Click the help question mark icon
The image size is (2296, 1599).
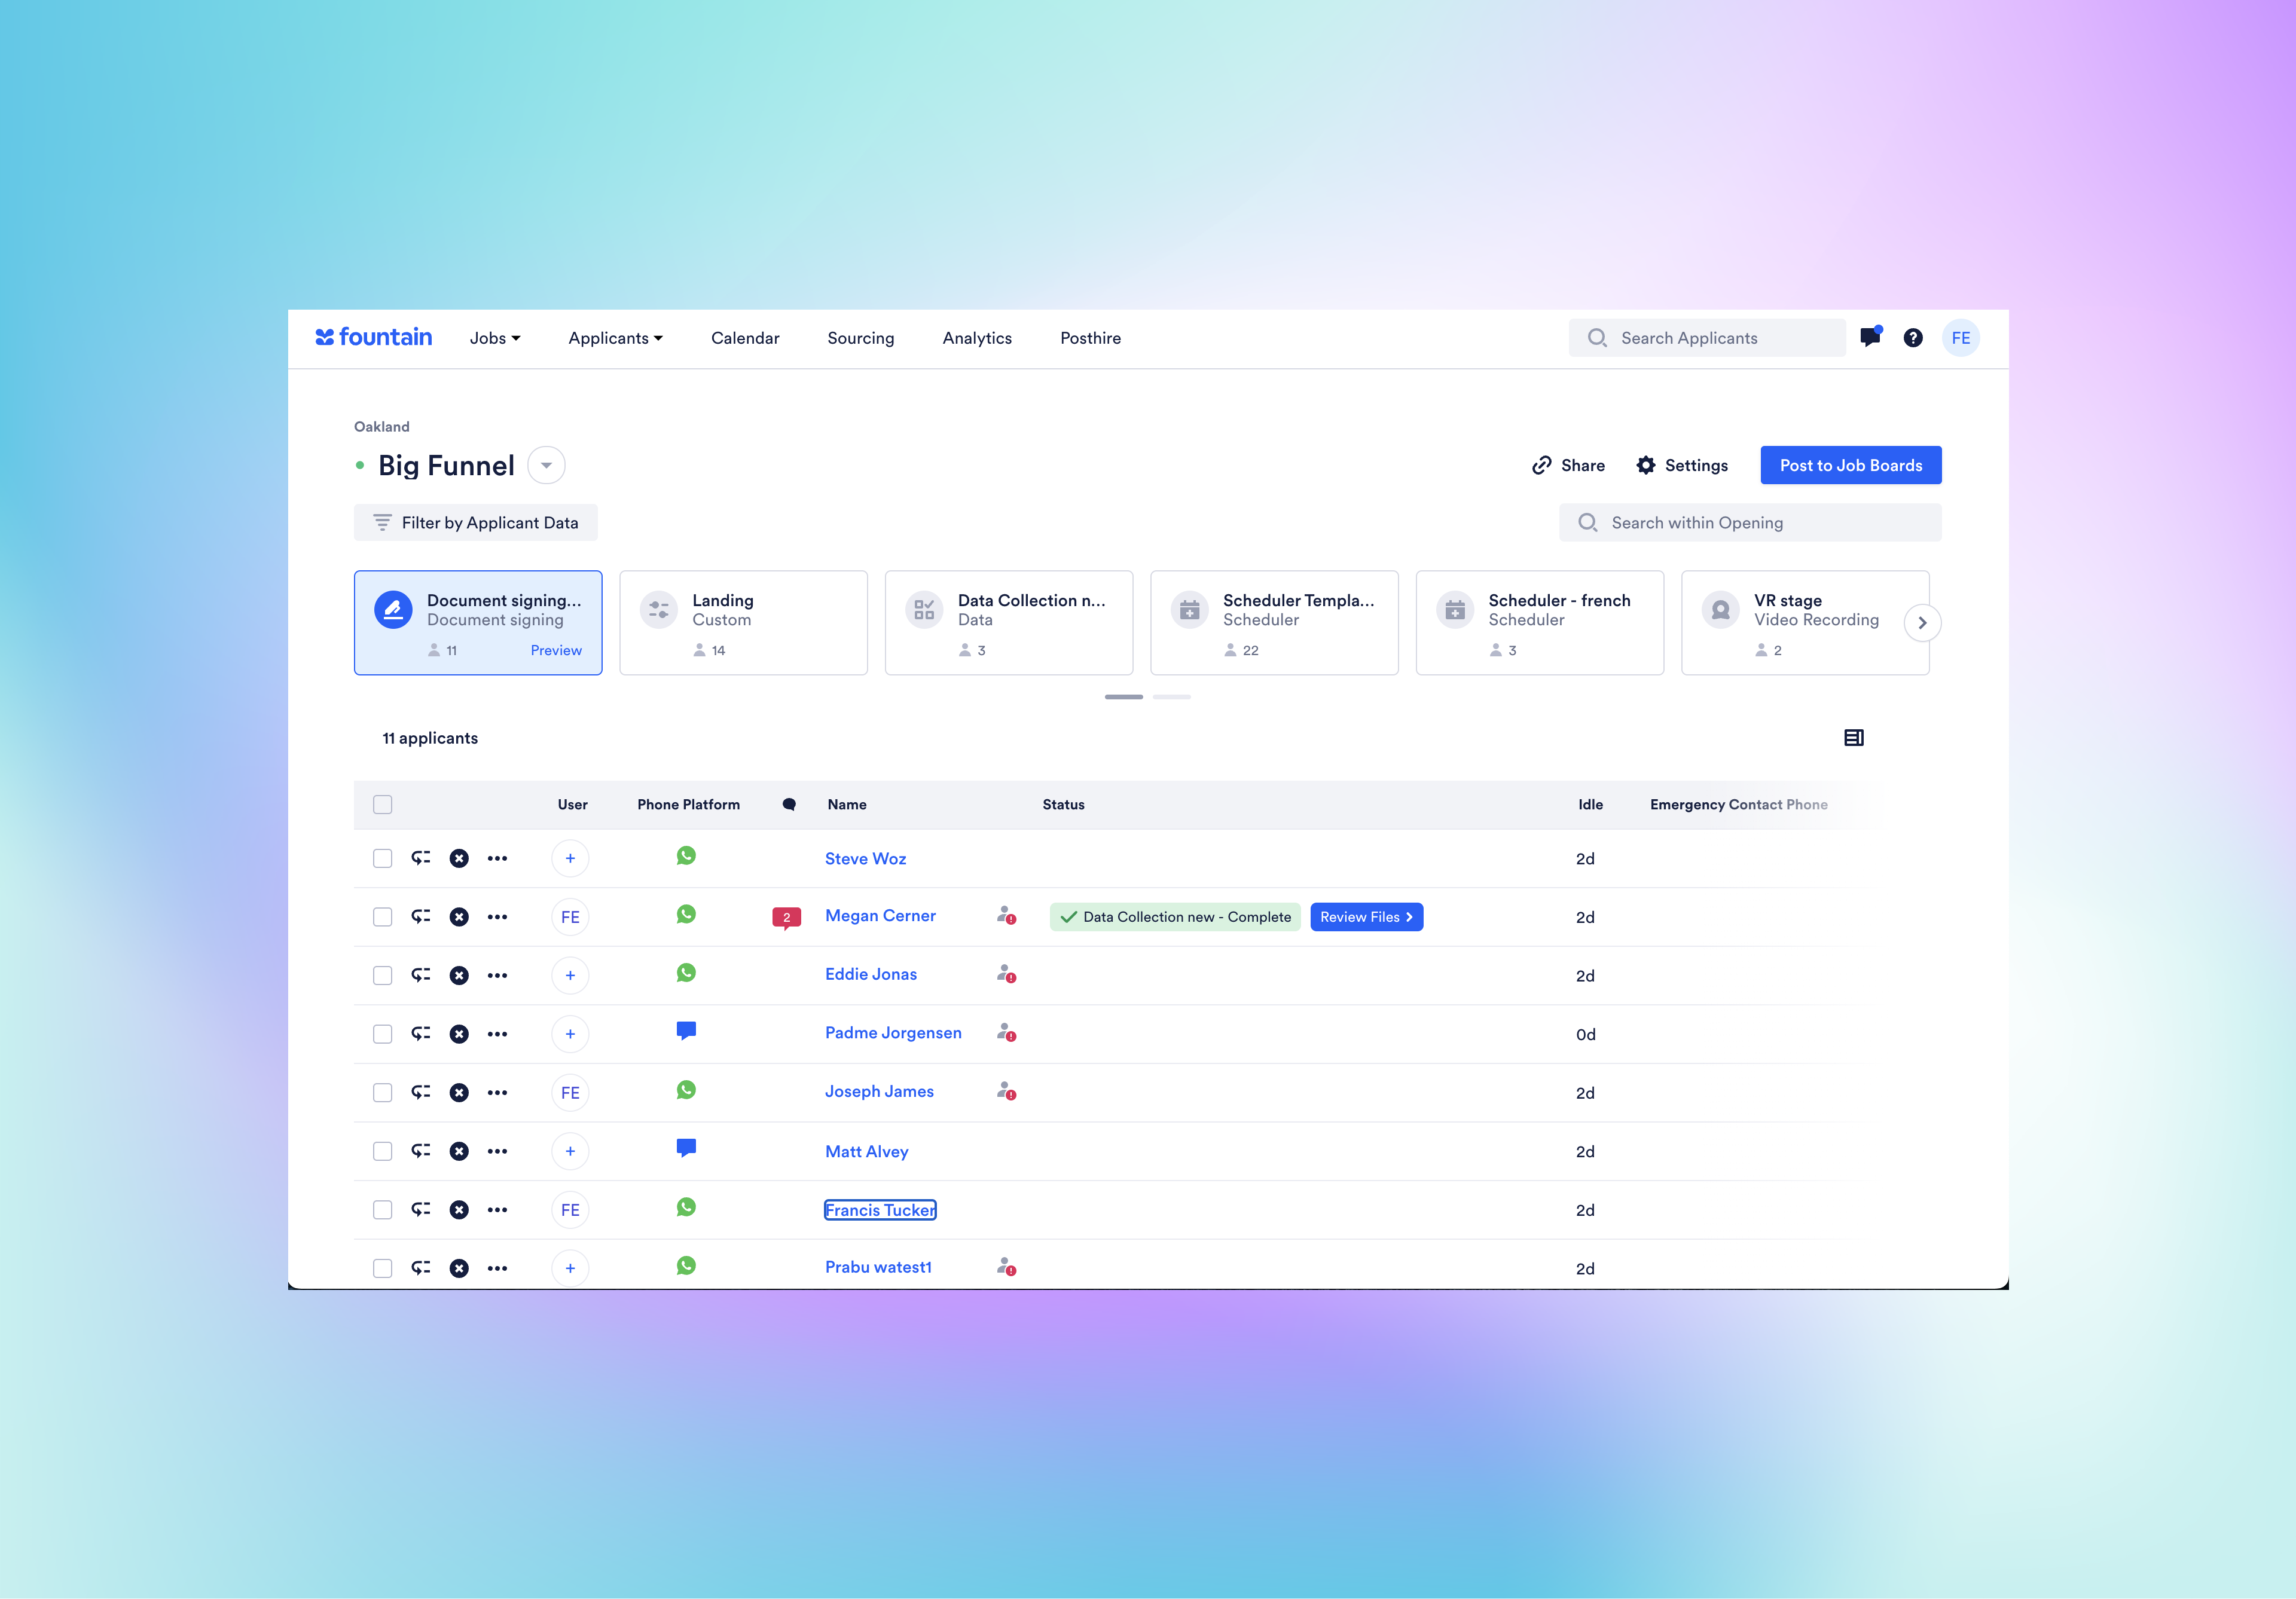point(1913,338)
